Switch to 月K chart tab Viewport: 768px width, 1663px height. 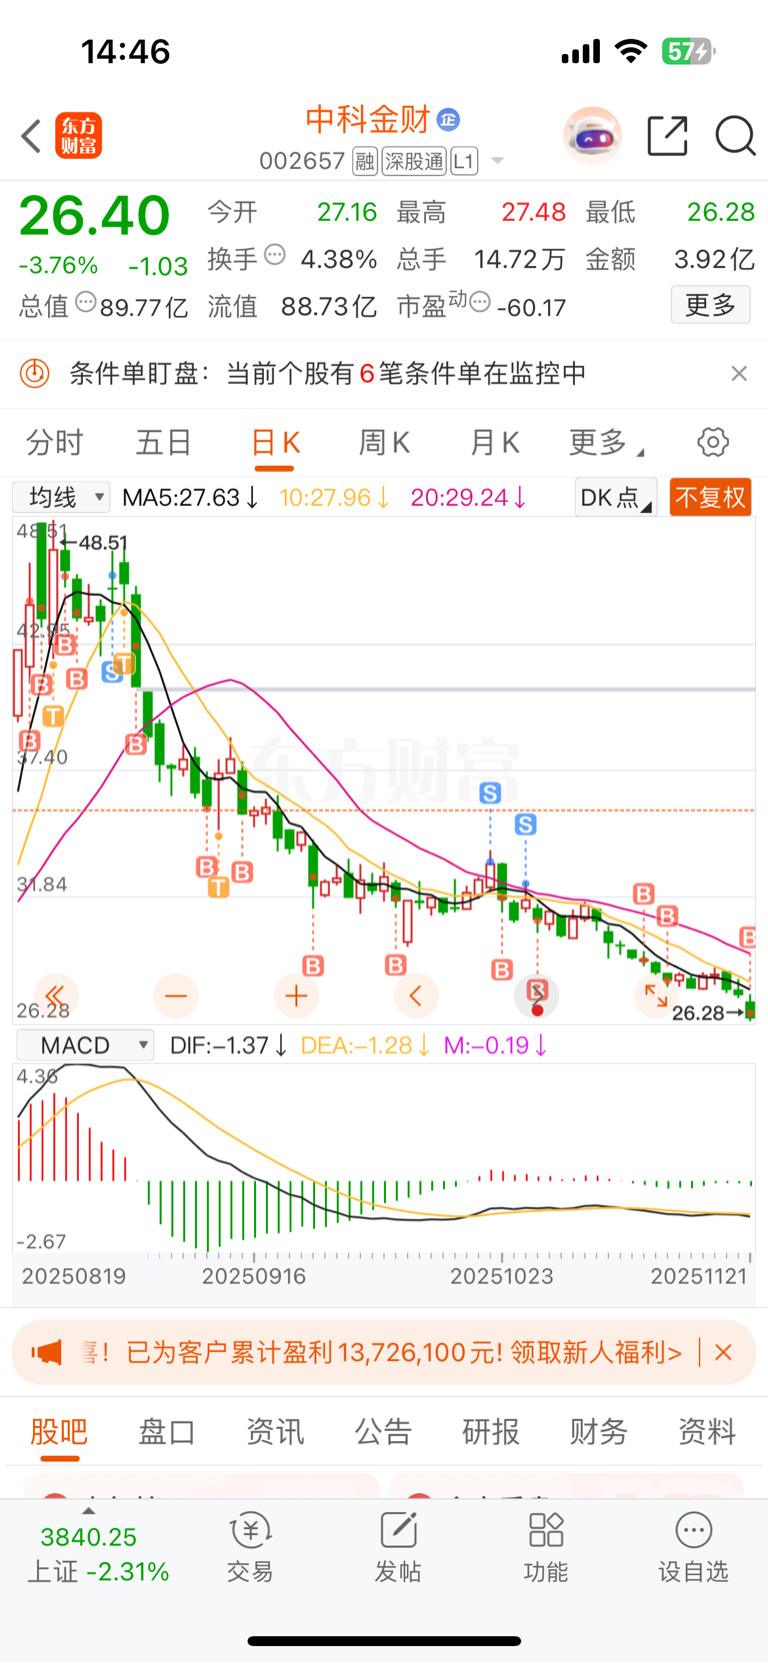pyautogui.click(x=494, y=442)
